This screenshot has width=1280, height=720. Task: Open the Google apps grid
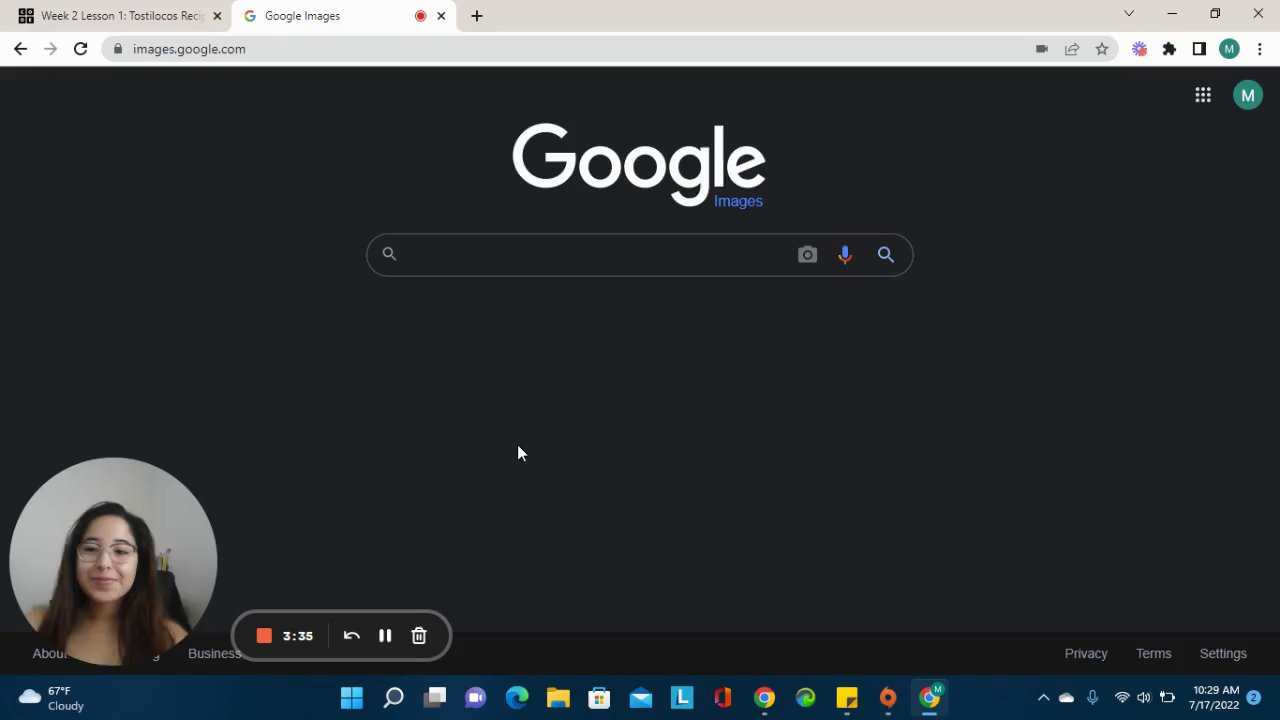pos(1203,95)
